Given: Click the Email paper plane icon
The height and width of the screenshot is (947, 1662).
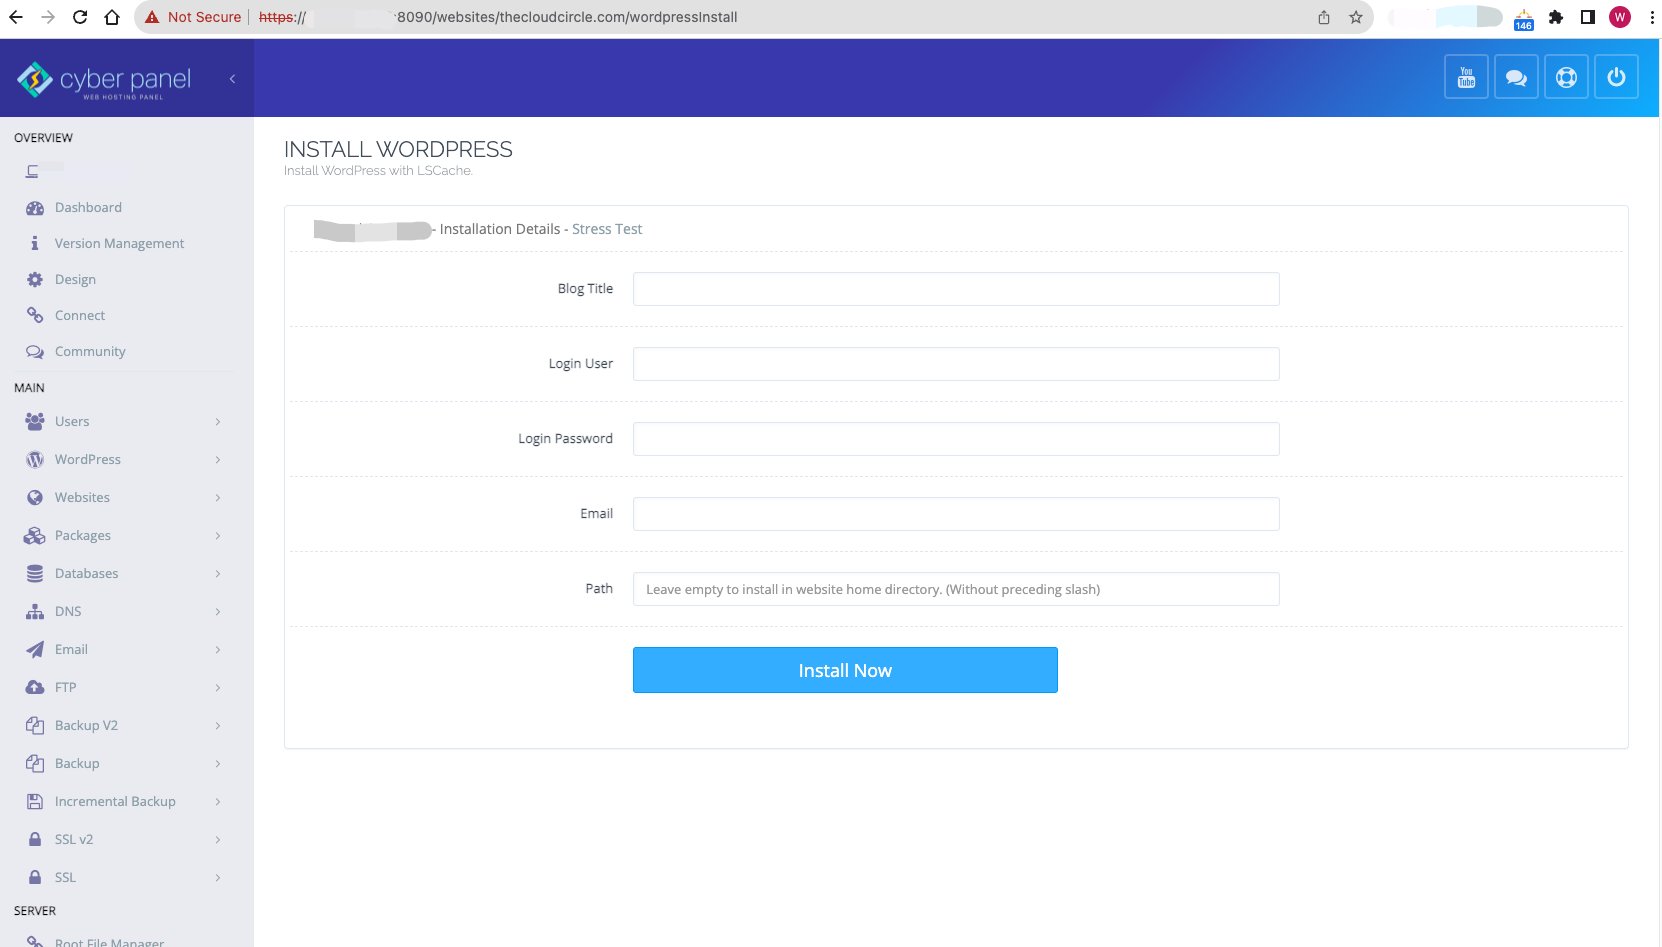Looking at the screenshot, I should (35, 650).
